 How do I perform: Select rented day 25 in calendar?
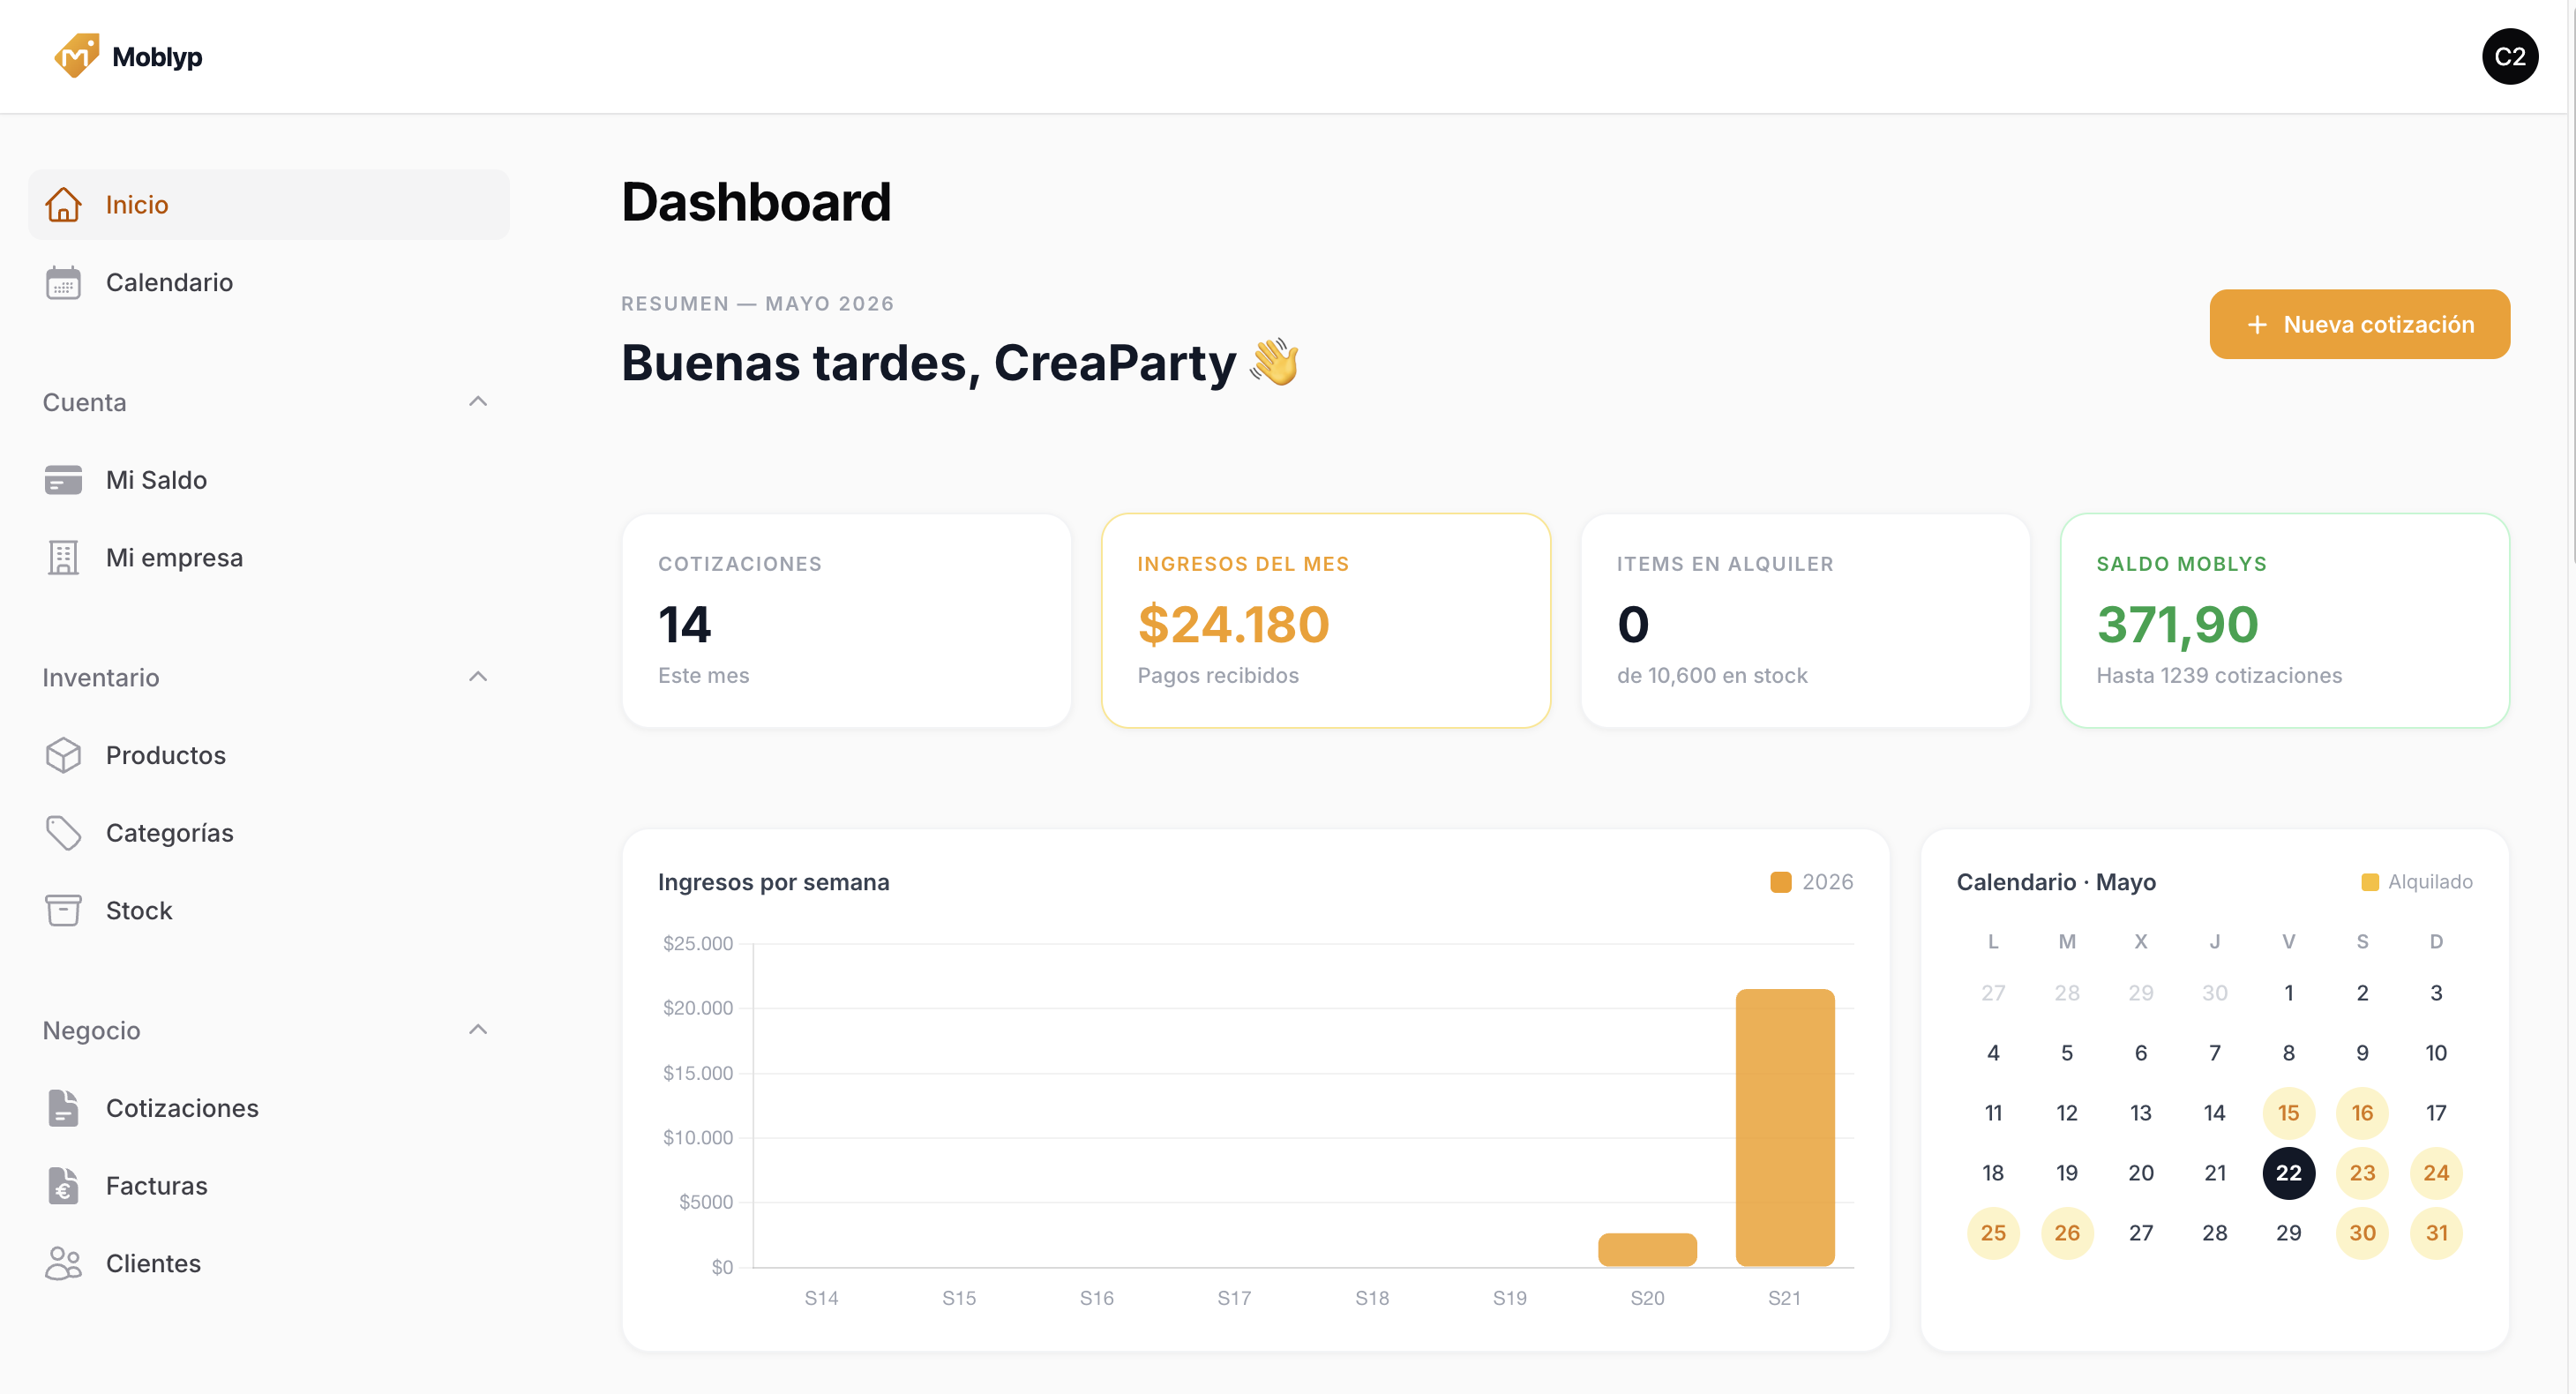click(1993, 1233)
